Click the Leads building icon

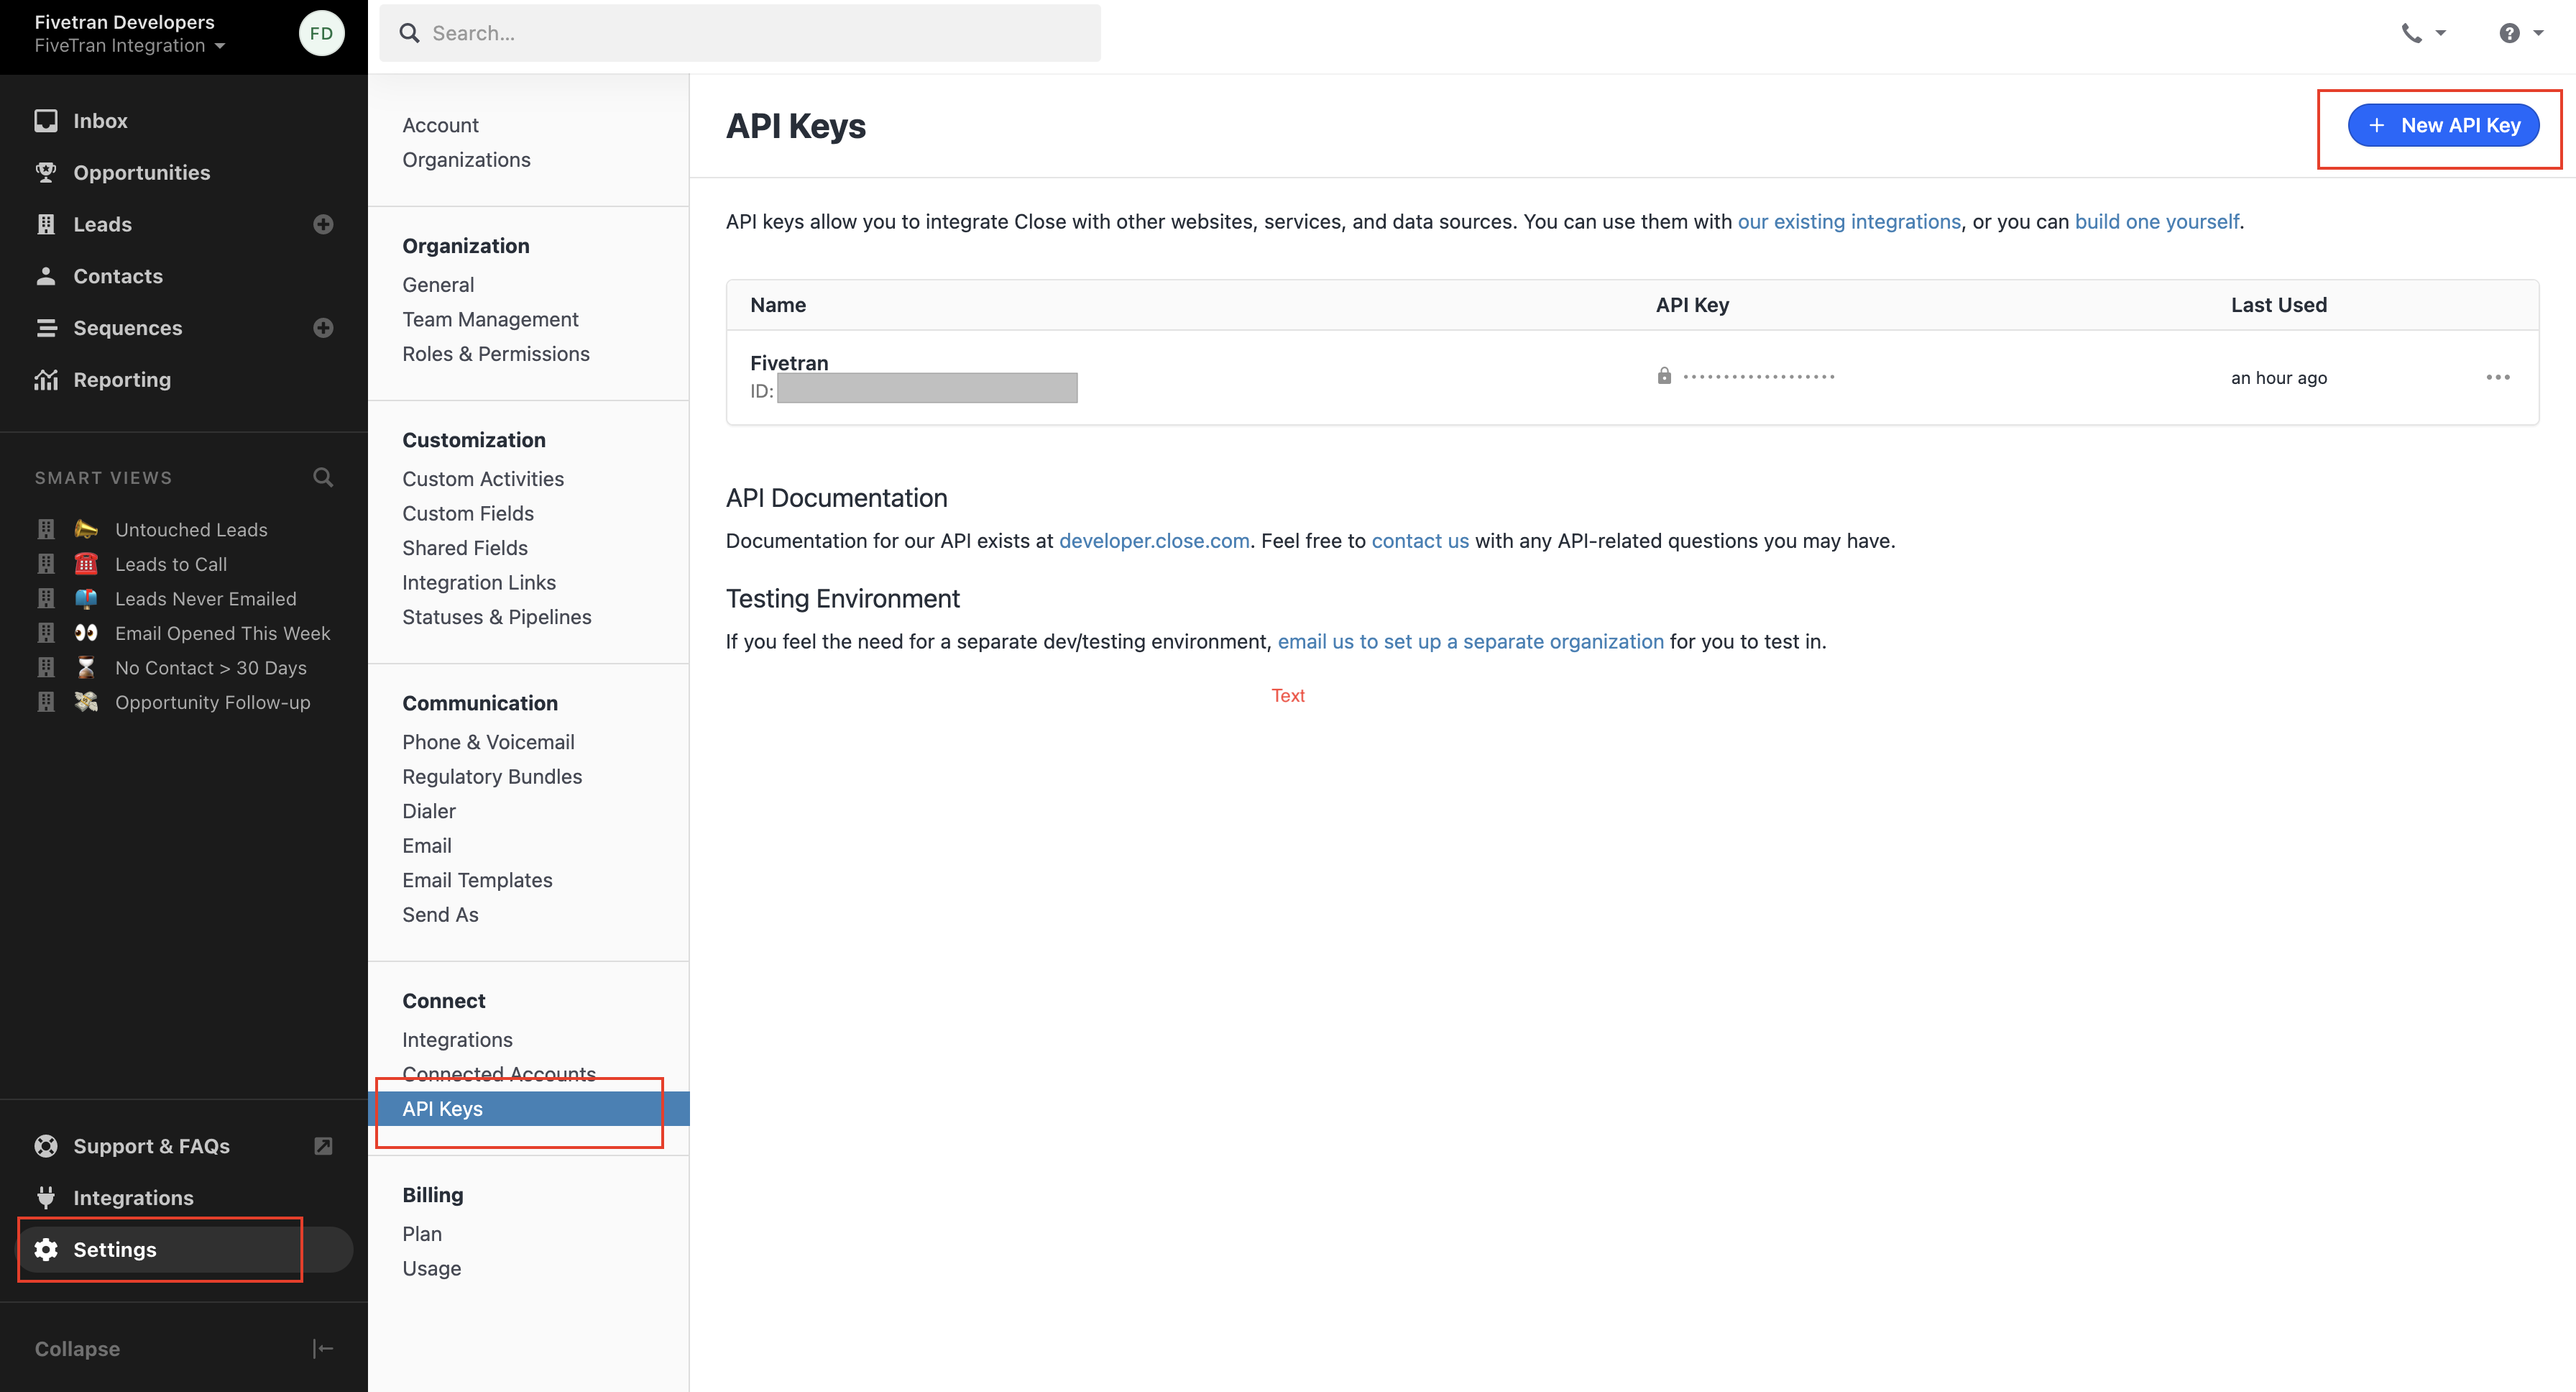tap(46, 224)
